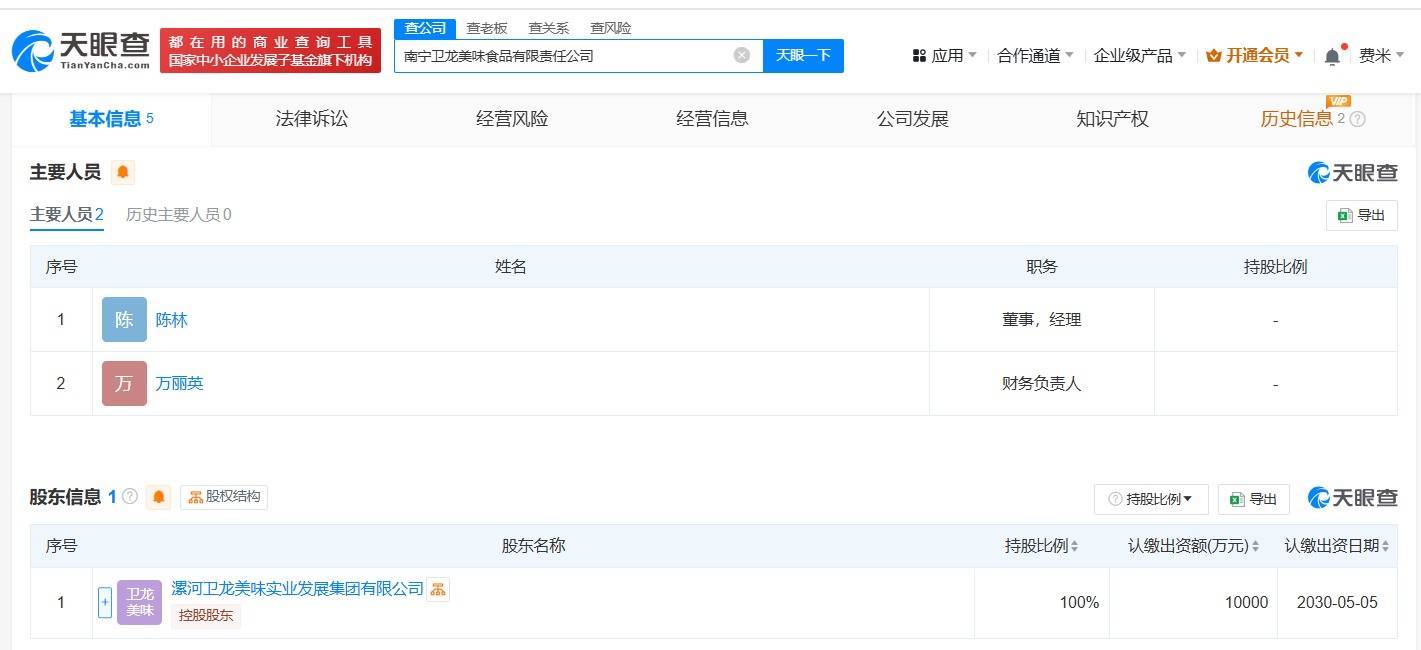Switch to the 基本信息 tab

(x=111, y=119)
